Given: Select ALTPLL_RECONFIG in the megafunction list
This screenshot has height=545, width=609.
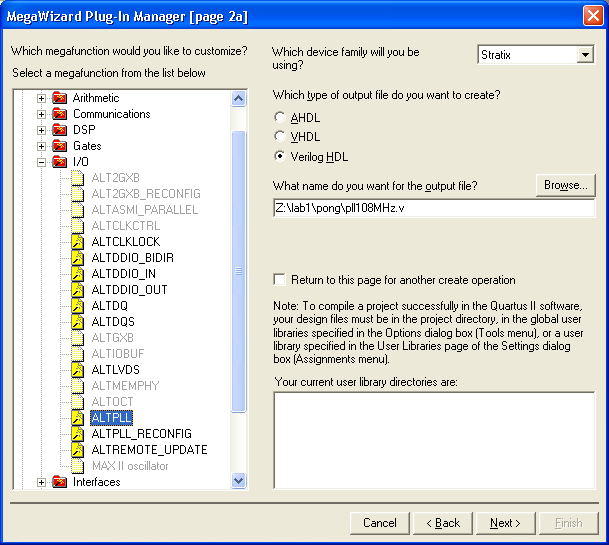Looking at the screenshot, I should [141, 434].
